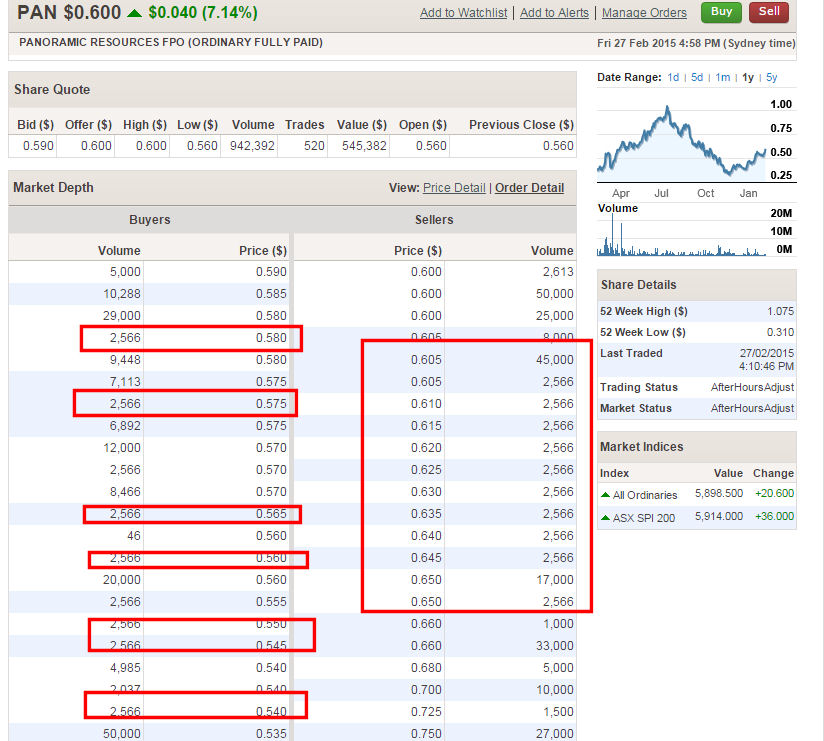Click the Value ($) figure 545,382
The height and width of the screenshot is (741, 824).
364,146
